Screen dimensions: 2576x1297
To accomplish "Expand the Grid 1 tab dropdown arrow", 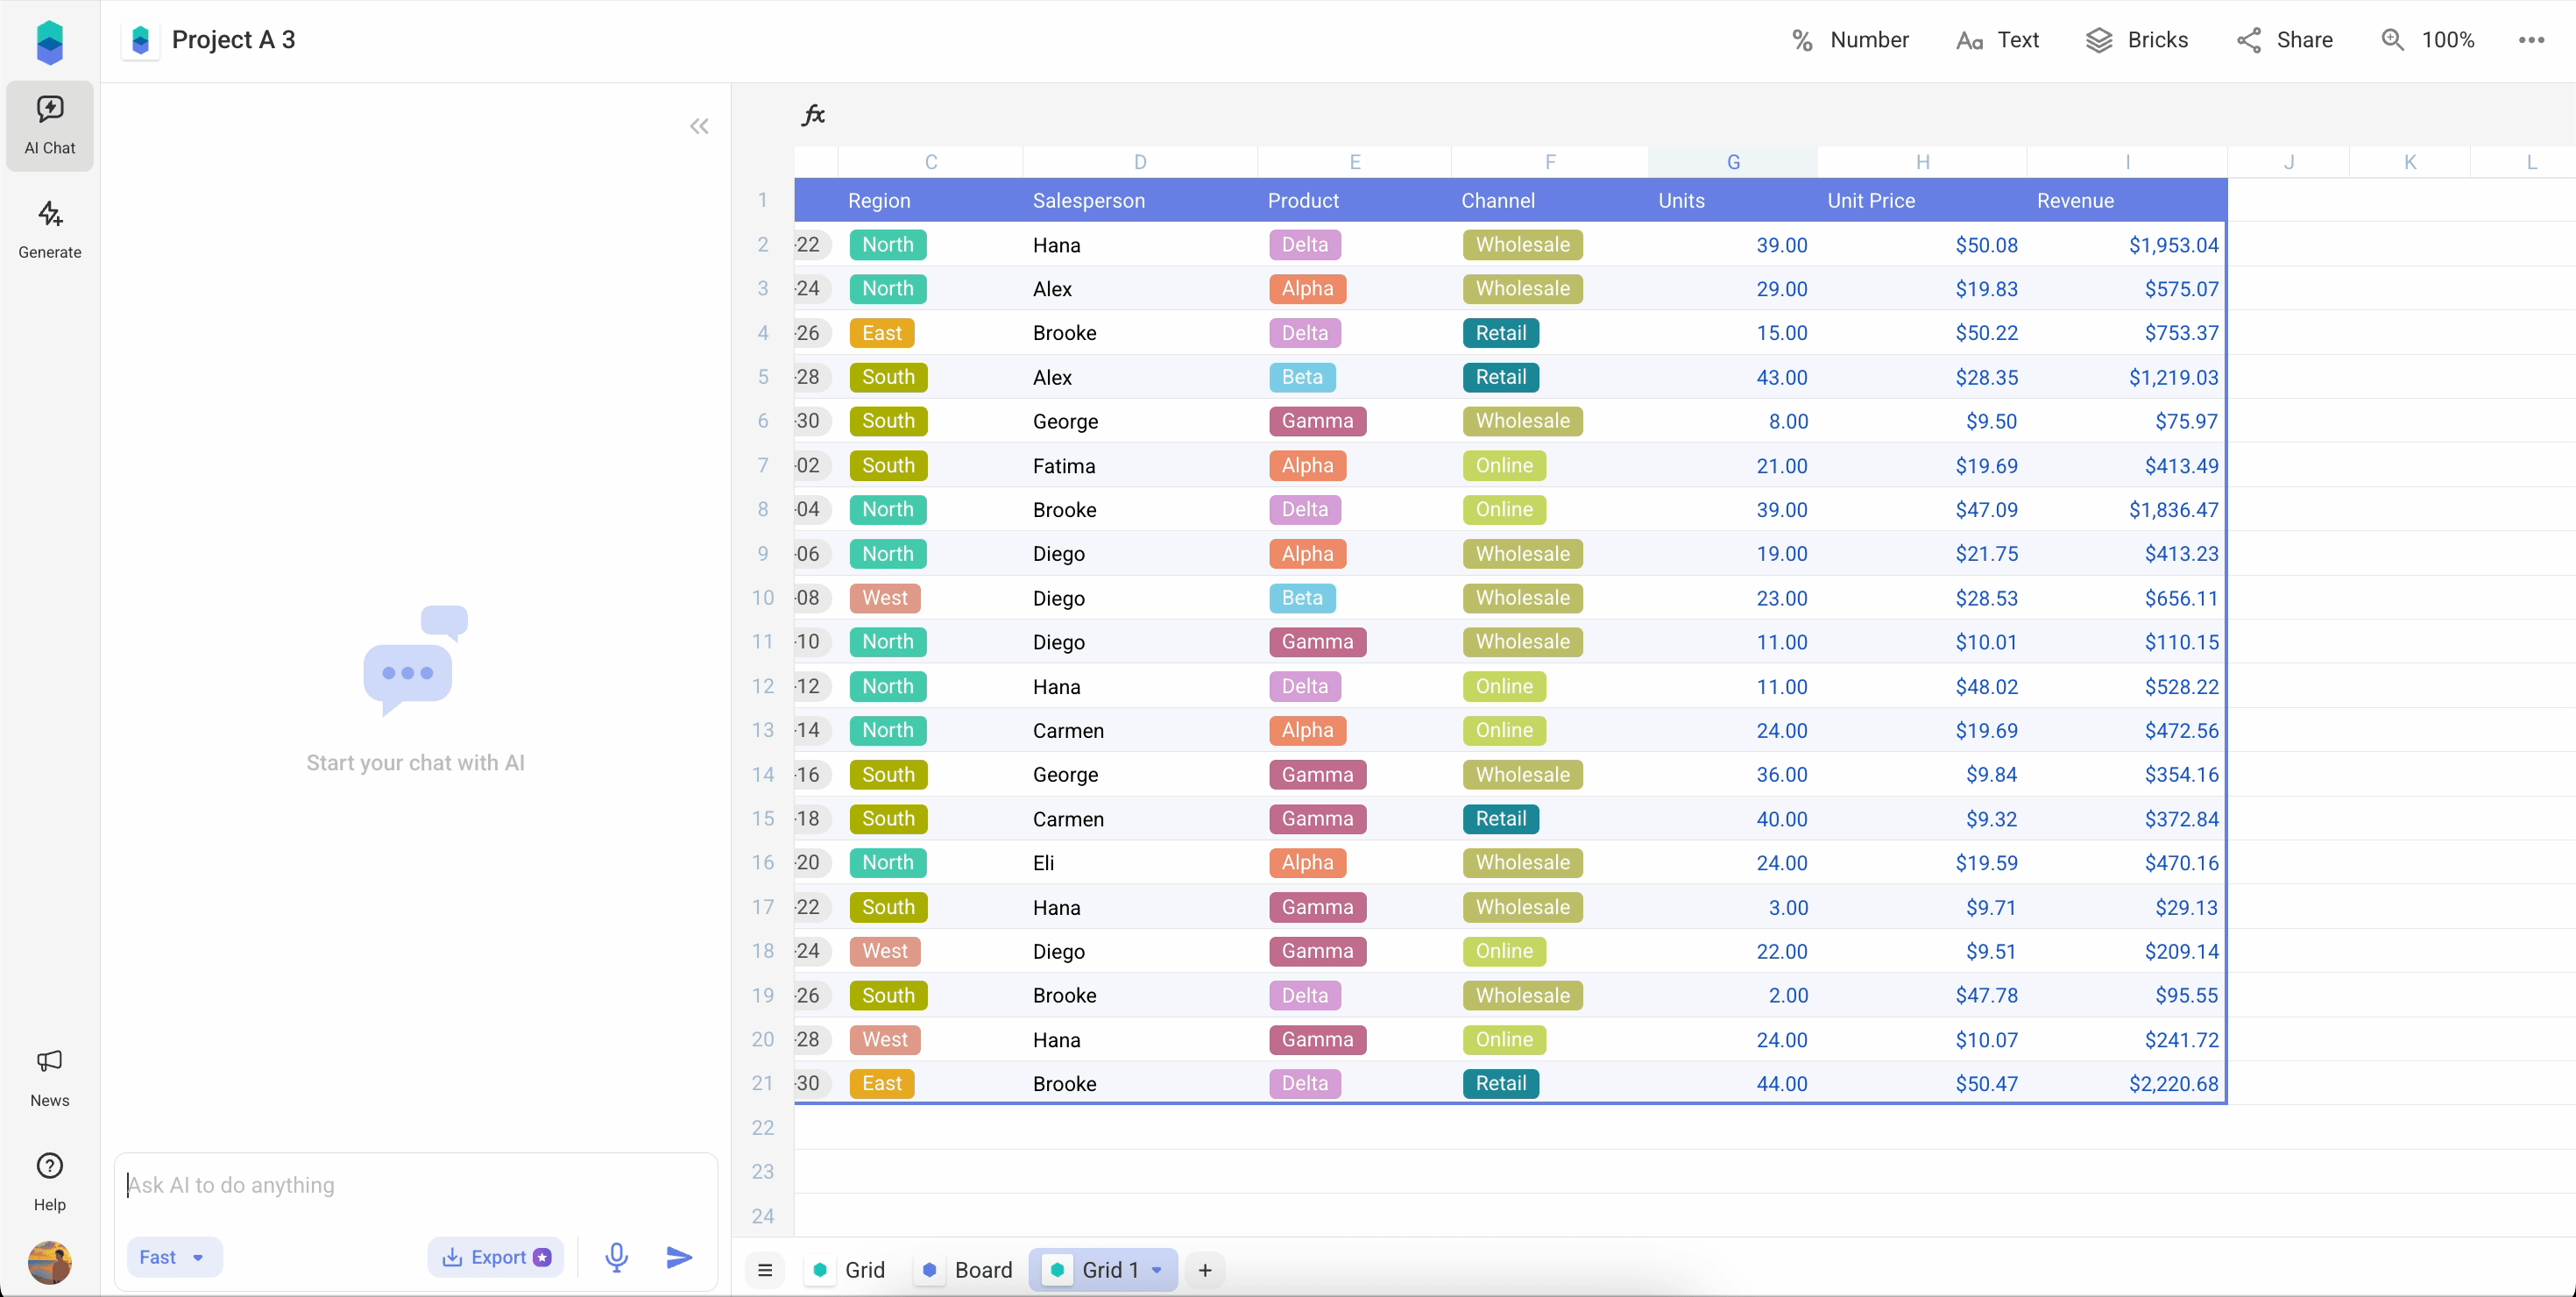I will [x=1157, y=1270].
